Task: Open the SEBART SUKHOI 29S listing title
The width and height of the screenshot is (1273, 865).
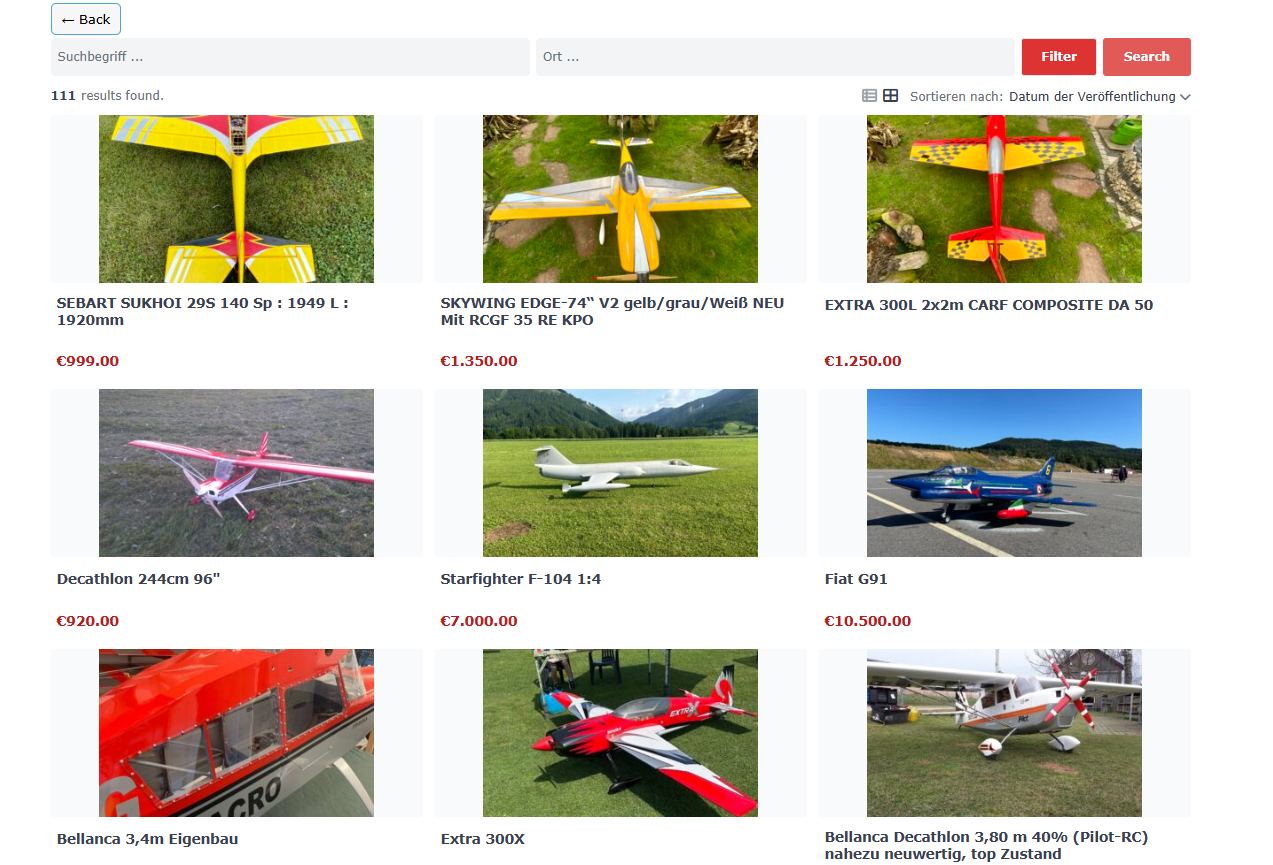Action: 203,311
